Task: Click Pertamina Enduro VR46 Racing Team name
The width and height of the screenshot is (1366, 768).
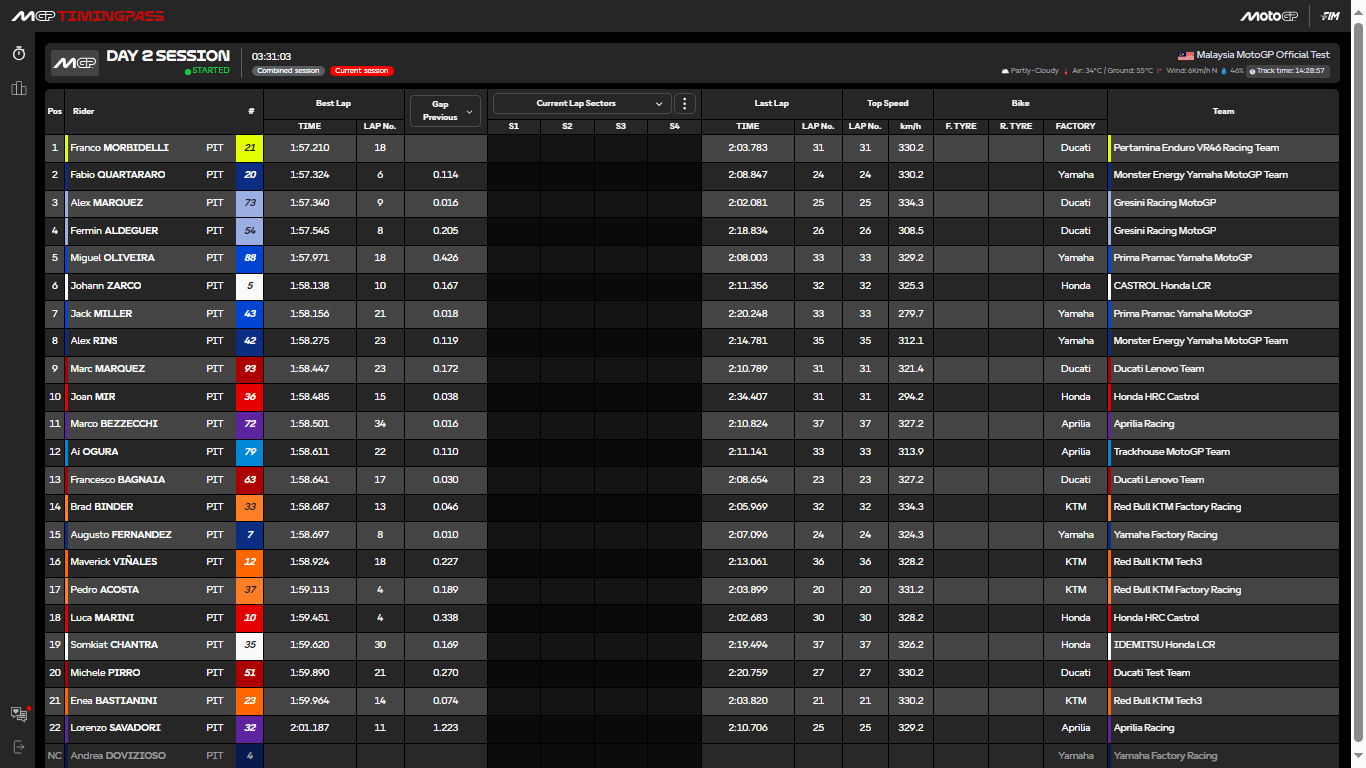Action: tap(1196, 148)
